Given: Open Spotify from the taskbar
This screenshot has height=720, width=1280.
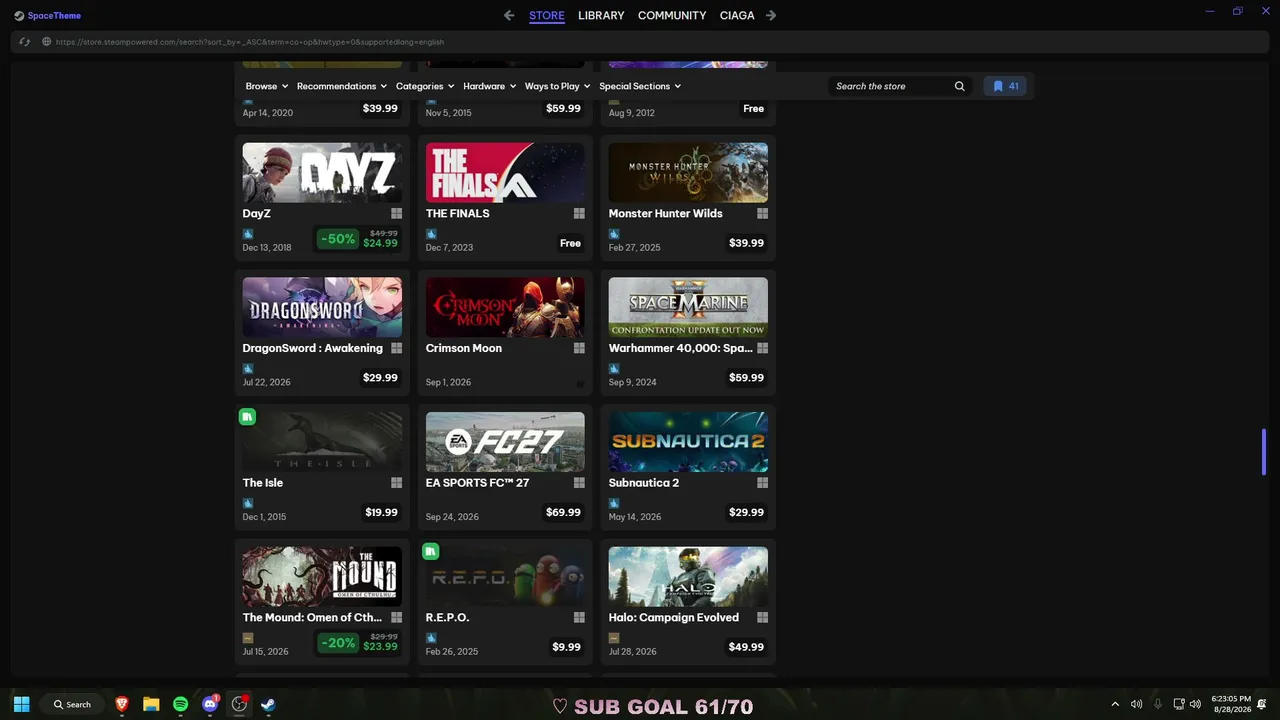Looking at the screenshot, I should [180, 704].
